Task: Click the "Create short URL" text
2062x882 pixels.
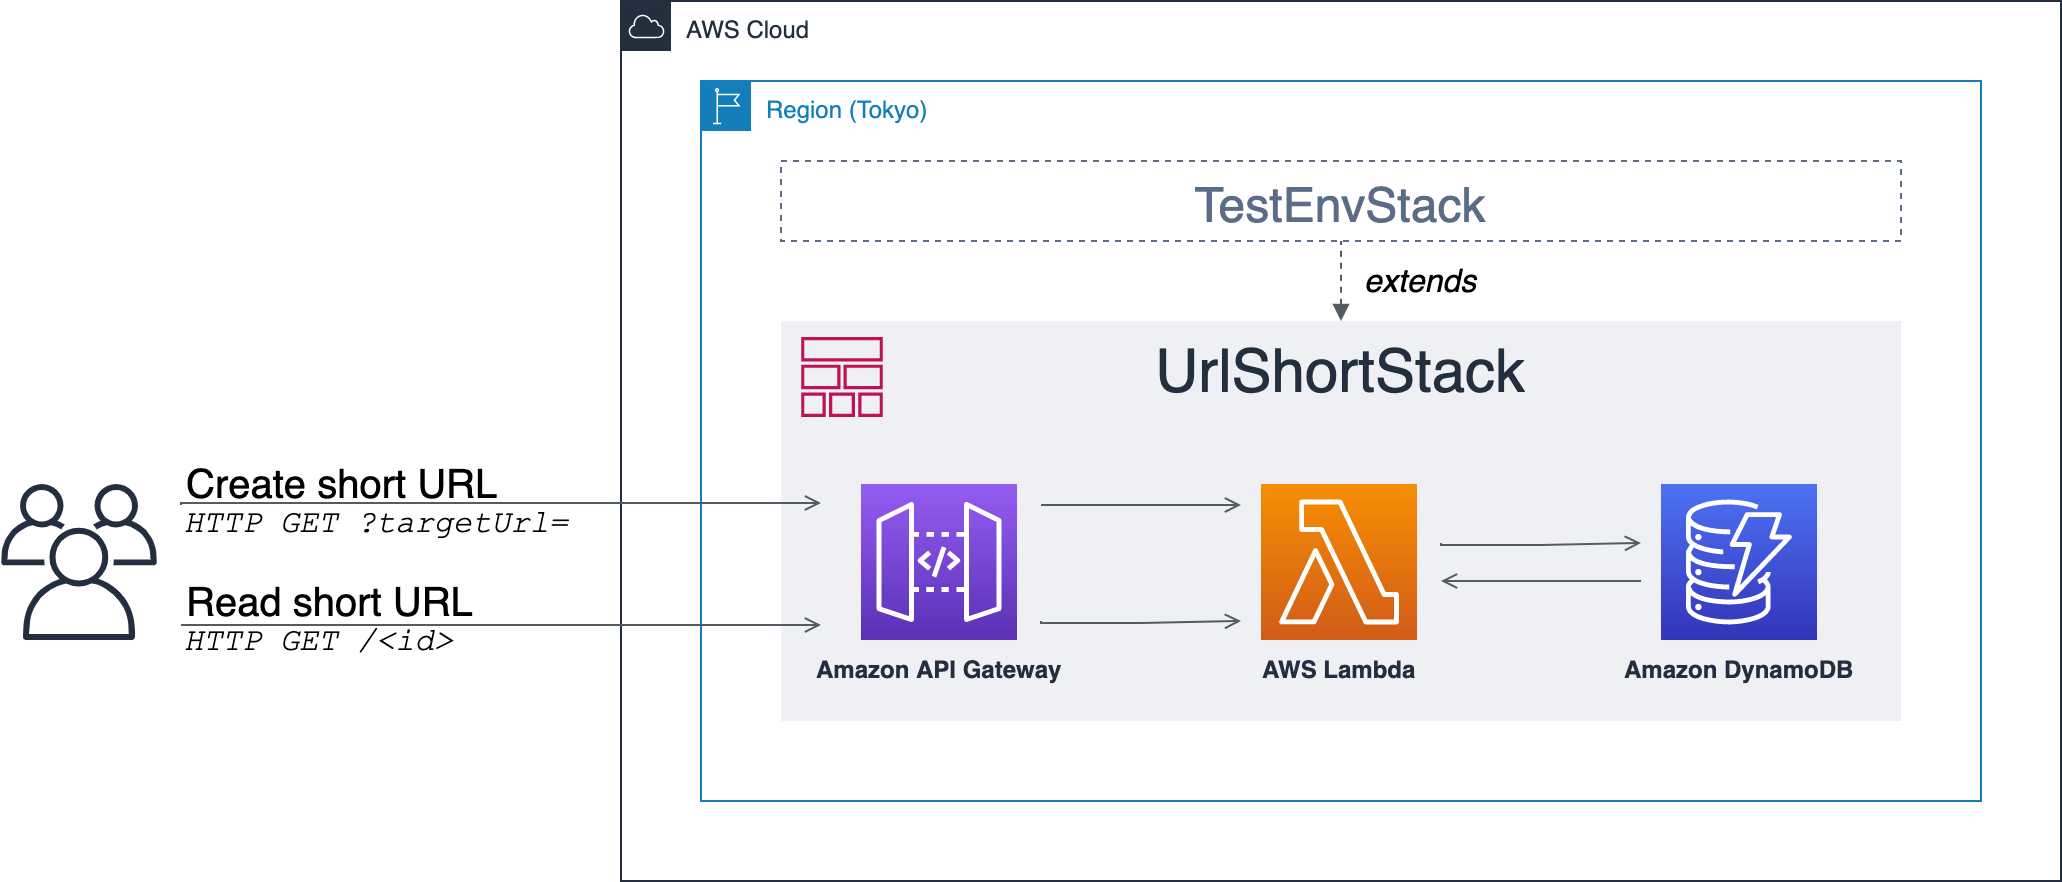Action: click(342, 484)
